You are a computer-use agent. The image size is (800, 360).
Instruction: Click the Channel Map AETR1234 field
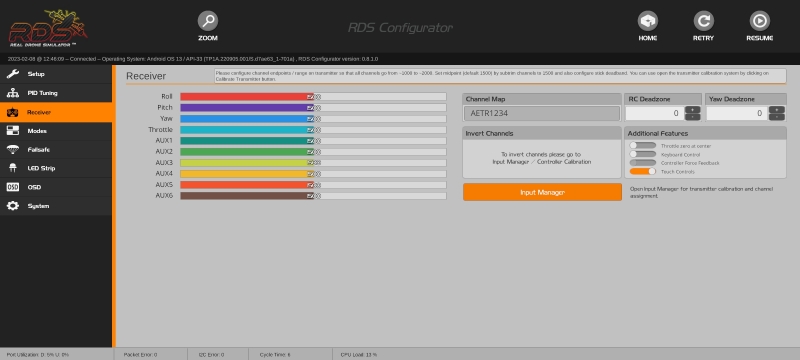click(x=542, y=113)
